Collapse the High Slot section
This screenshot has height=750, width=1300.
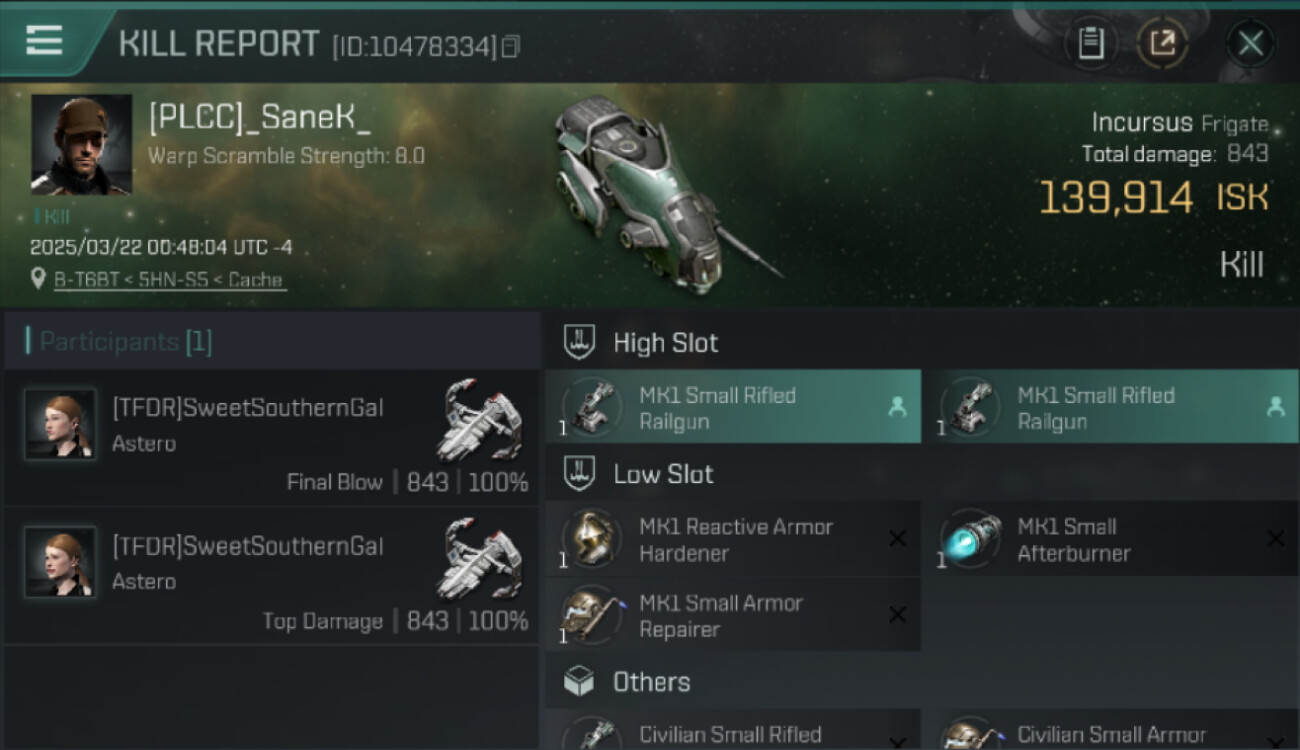point(580,342)
